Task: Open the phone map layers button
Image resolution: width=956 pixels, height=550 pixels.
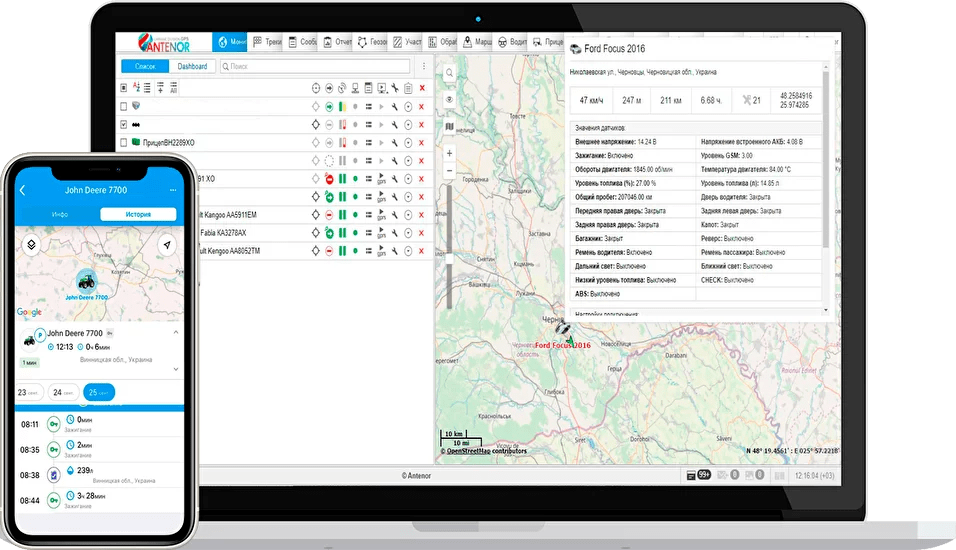Action: point(32,245)
